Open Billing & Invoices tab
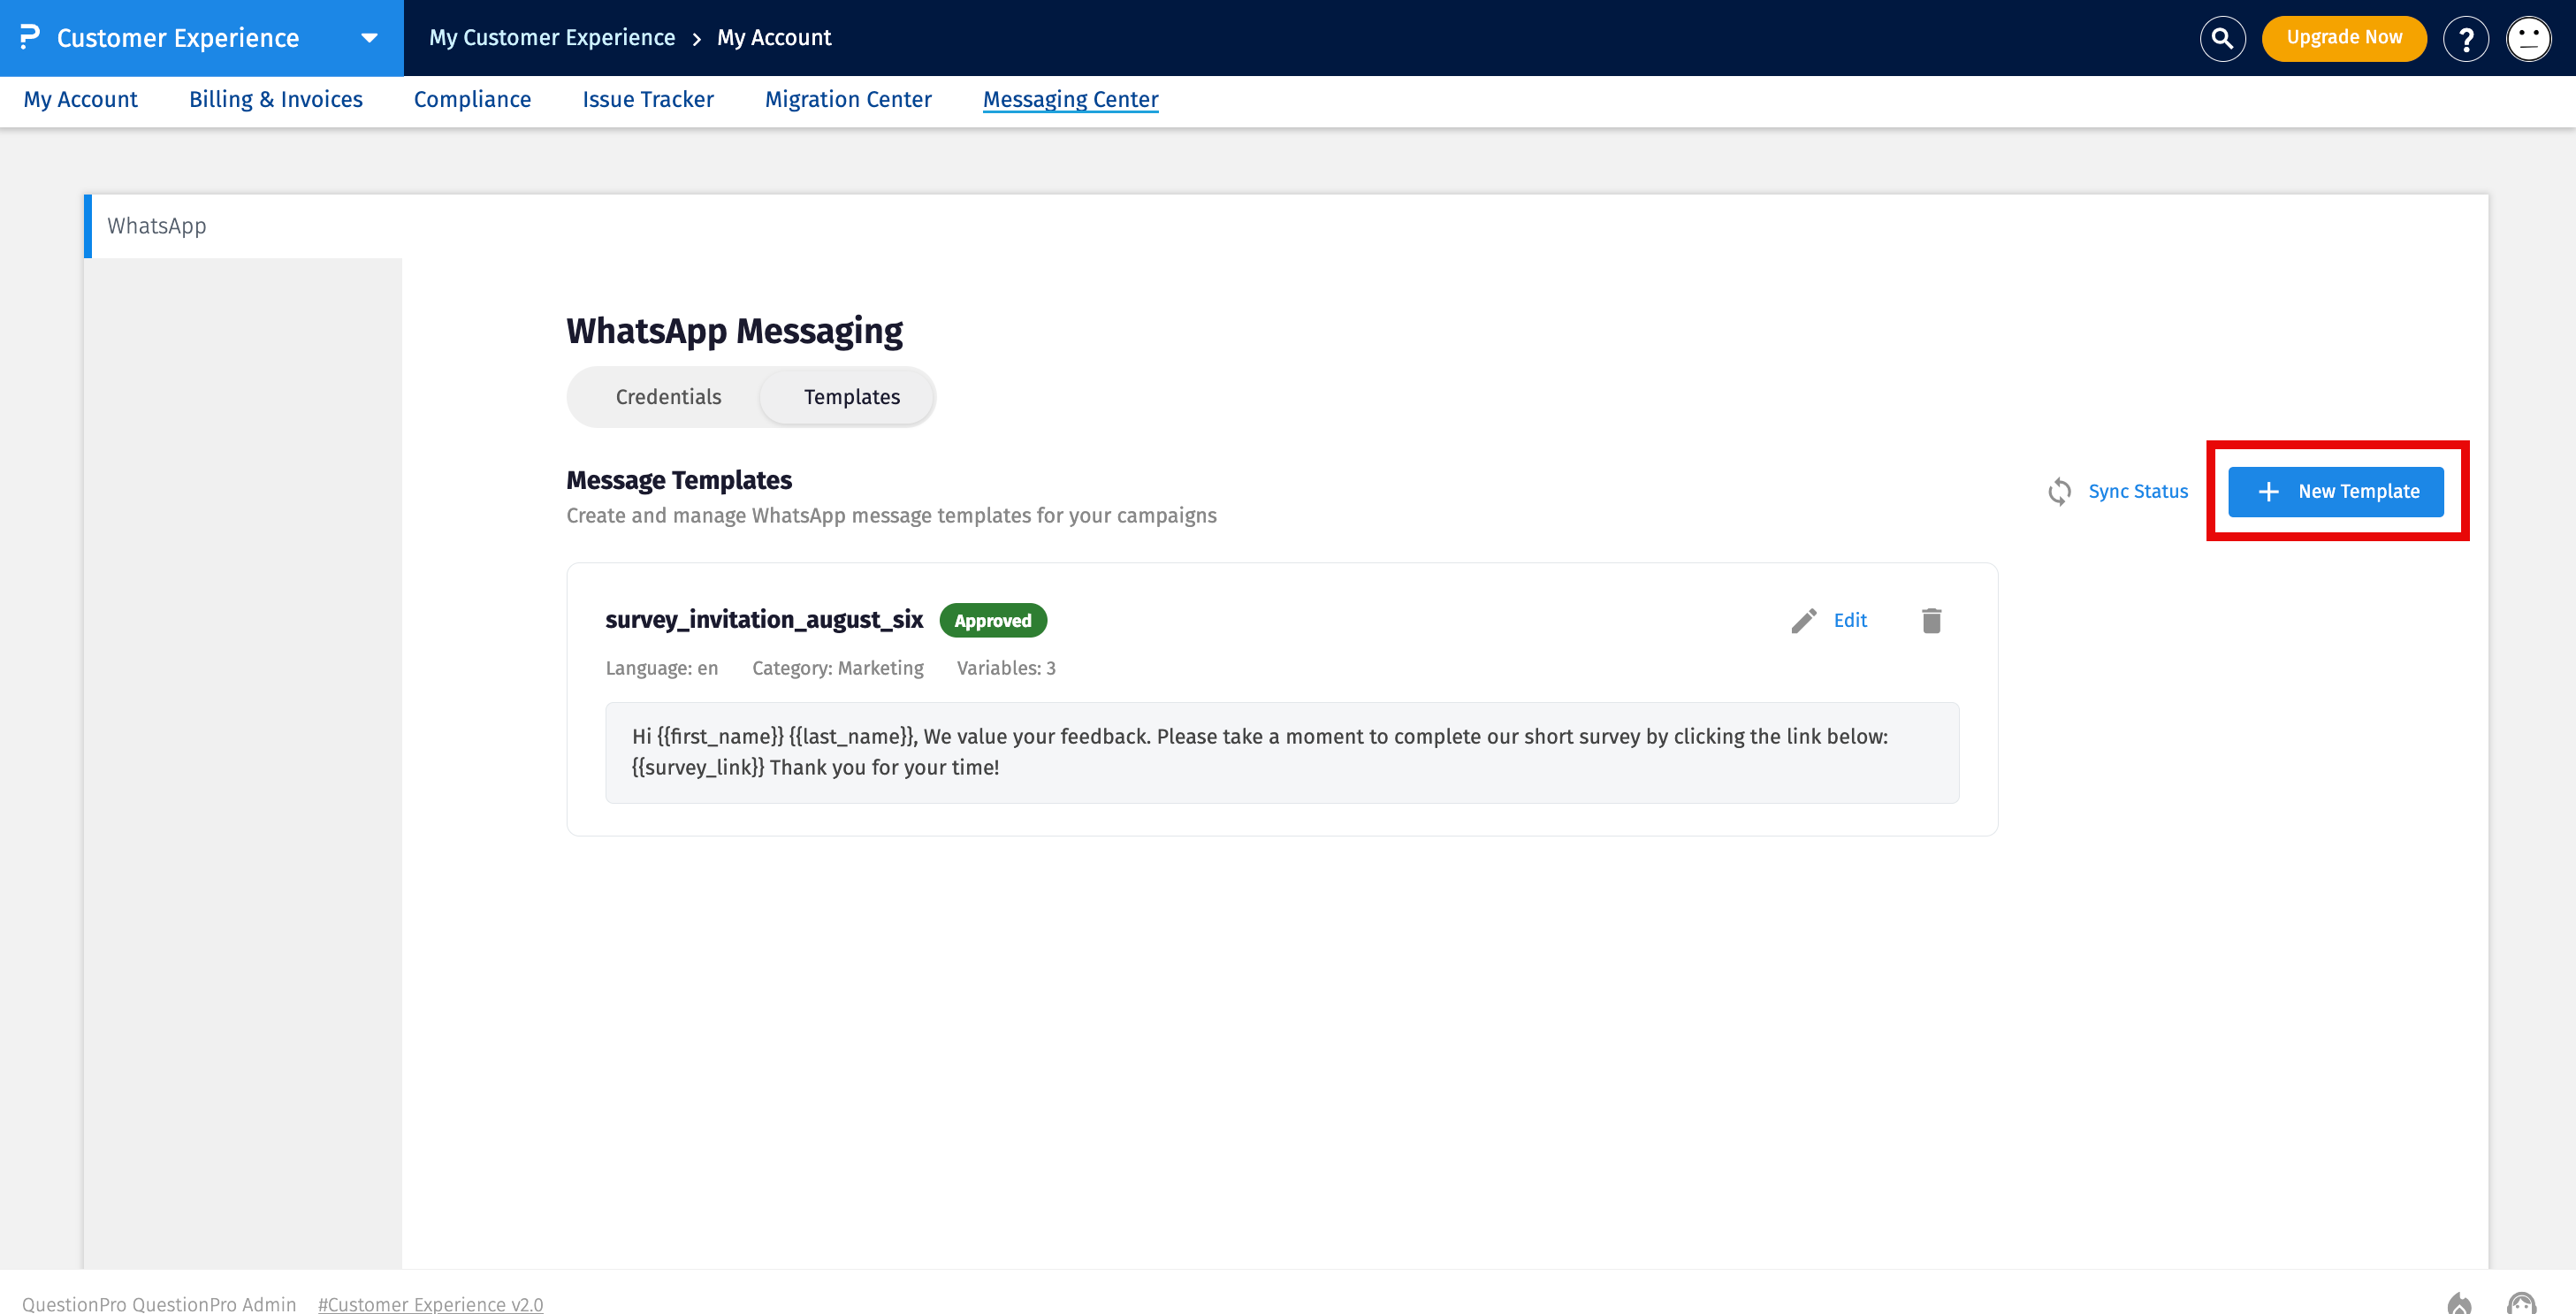 [276, 99]
